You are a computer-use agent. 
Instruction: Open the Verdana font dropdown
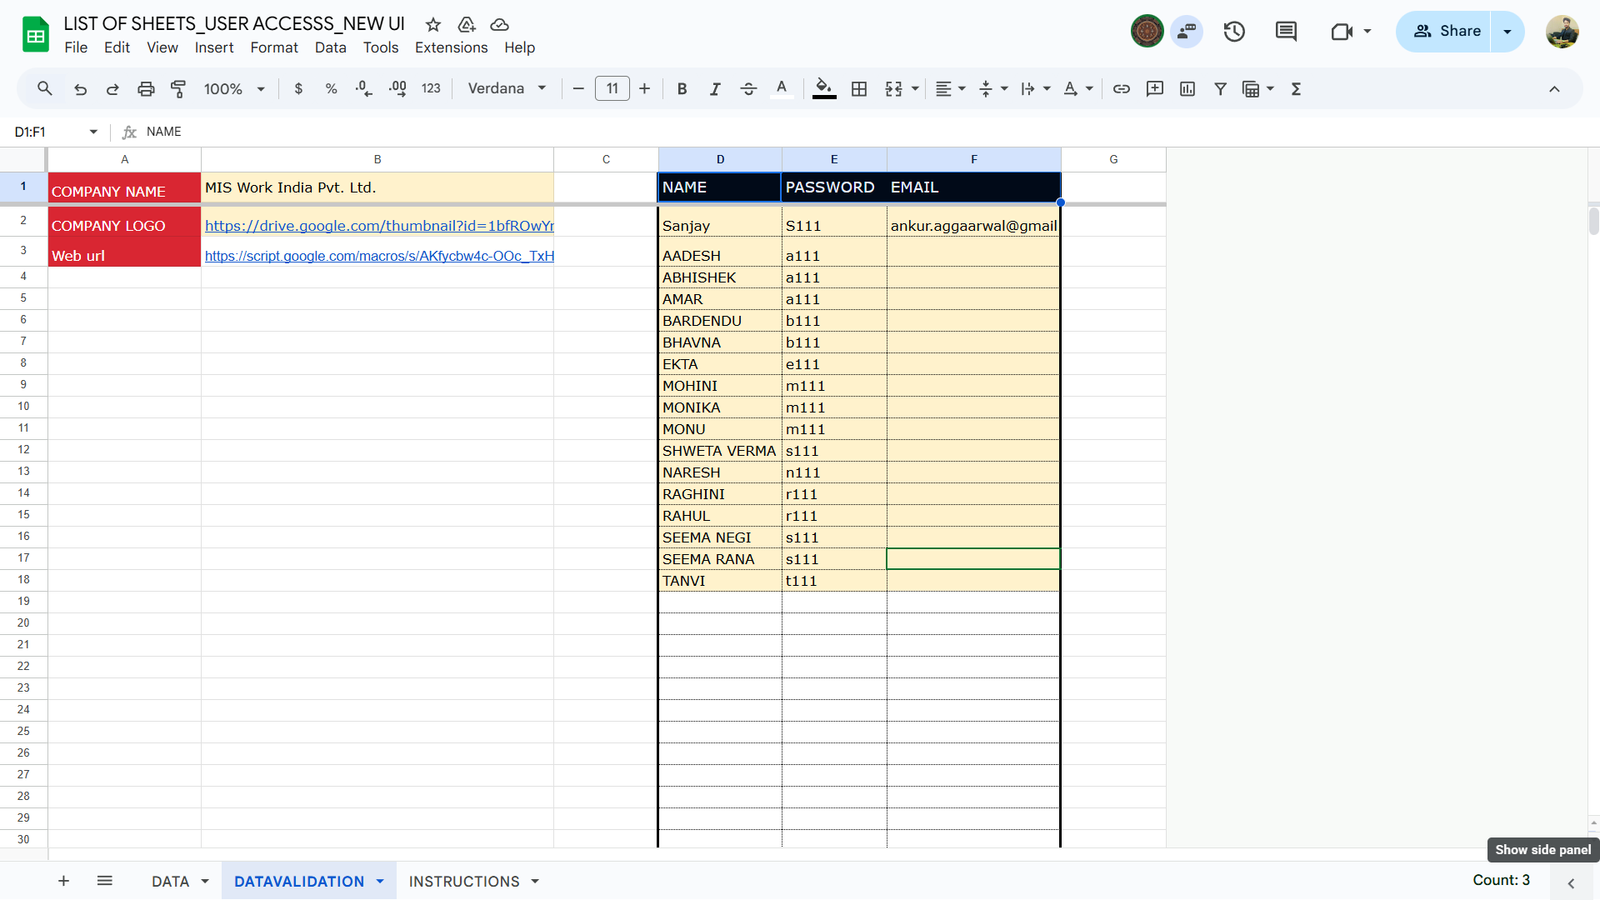click(507, 89)
